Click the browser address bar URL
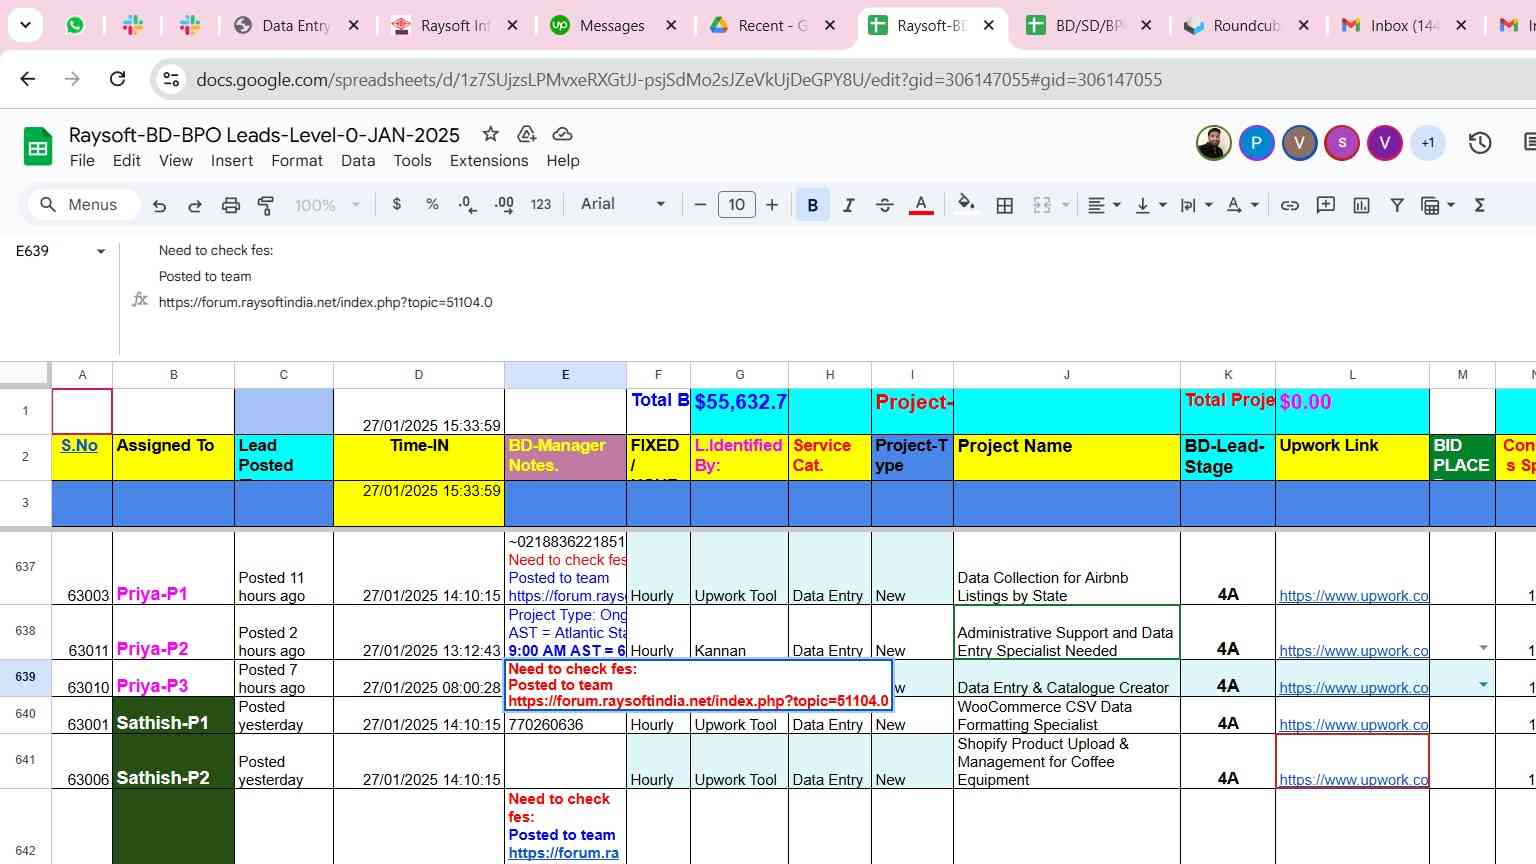 pyautogui.click(x=679, y=80)
